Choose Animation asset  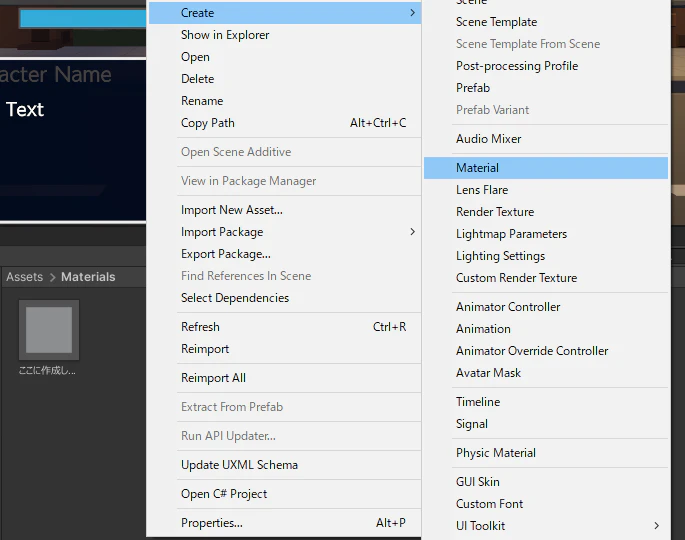(x=546, y=329)
